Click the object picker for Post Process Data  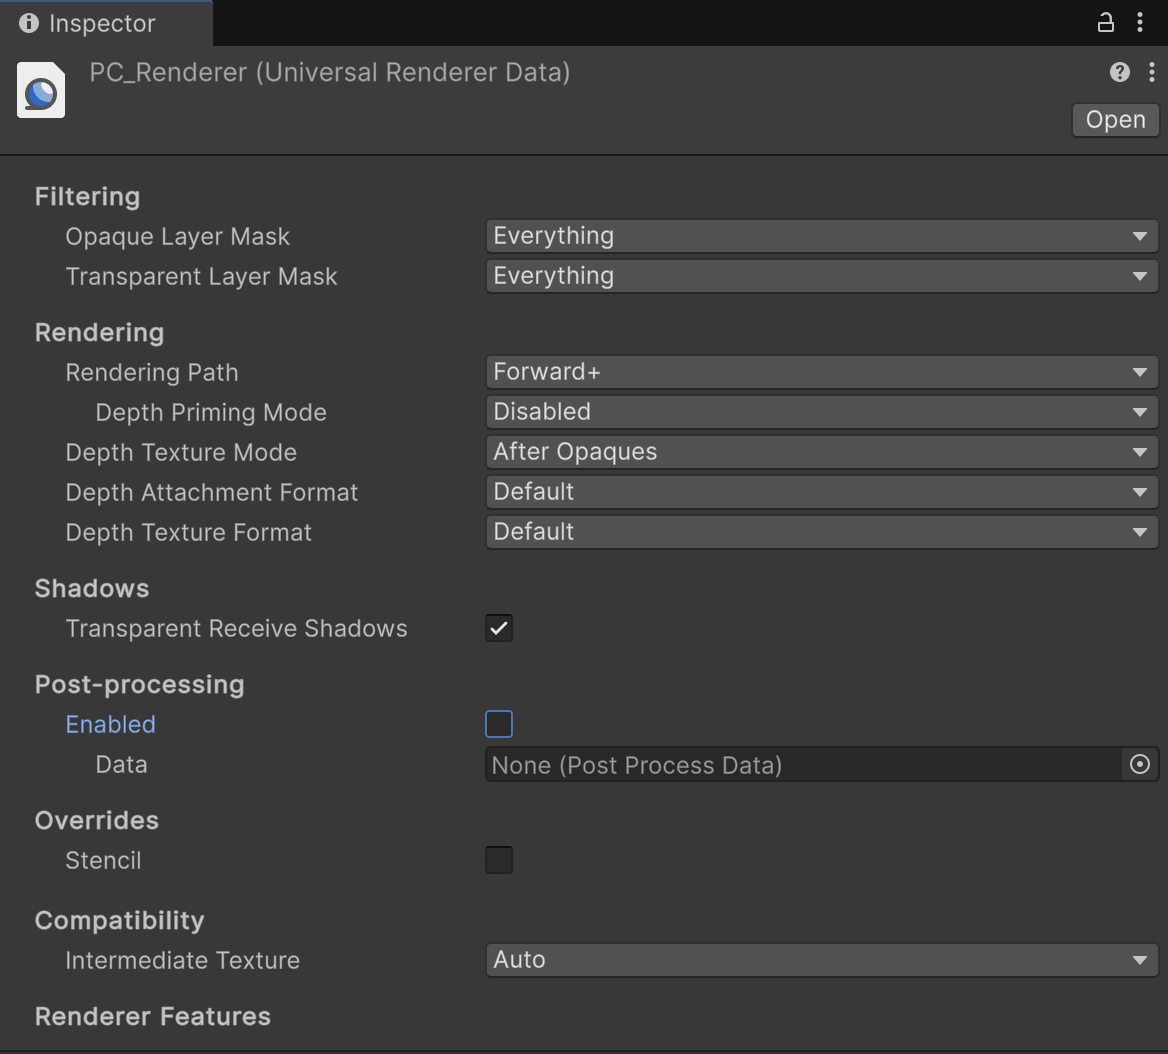tap(1139, 764)
